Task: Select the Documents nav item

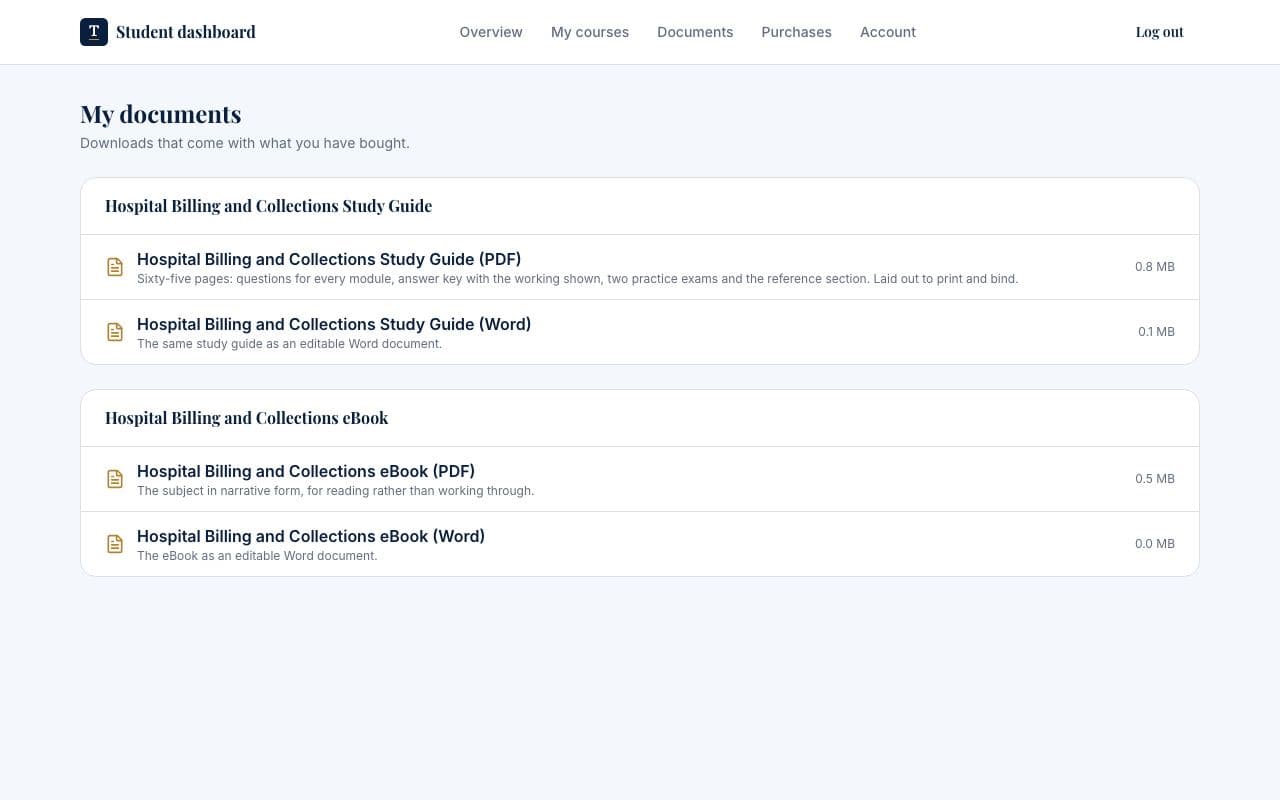Action: click(x=695, y=32)
